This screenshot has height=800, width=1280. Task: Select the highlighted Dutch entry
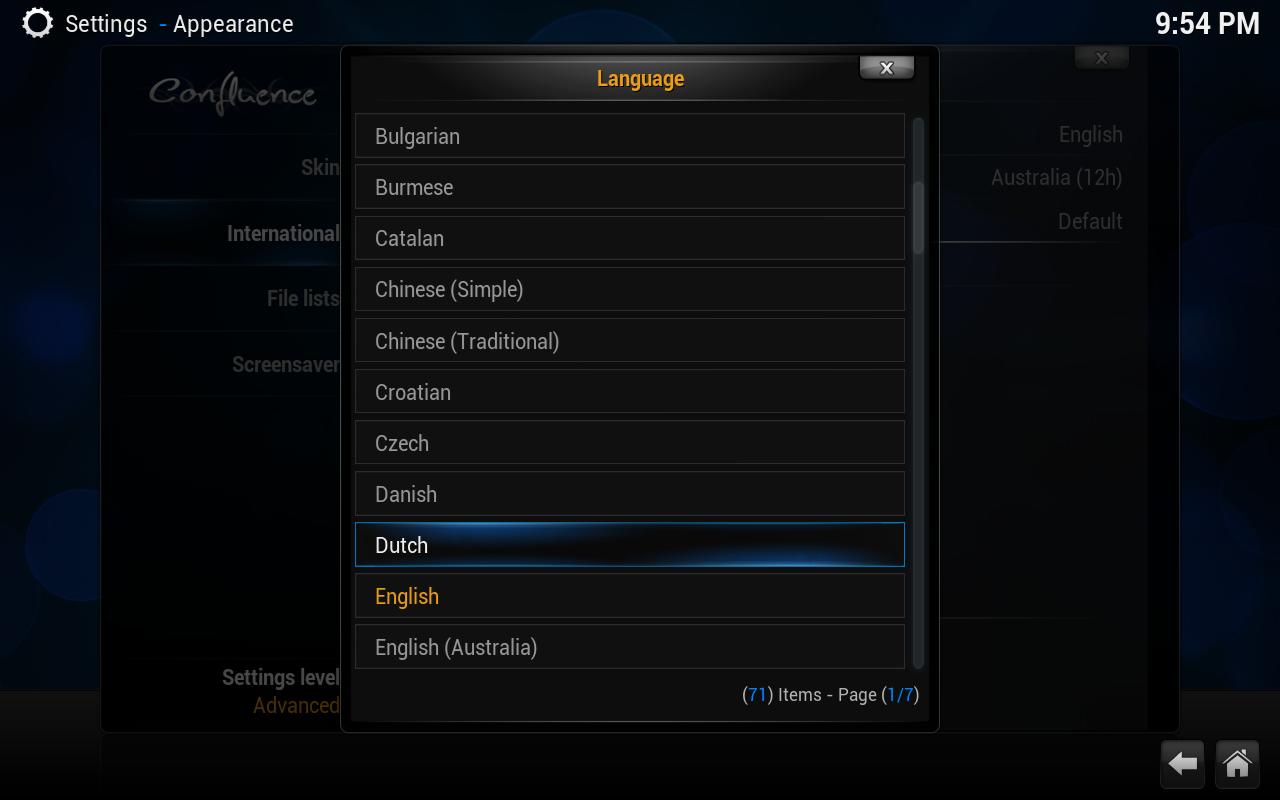[x=630, y=545]
